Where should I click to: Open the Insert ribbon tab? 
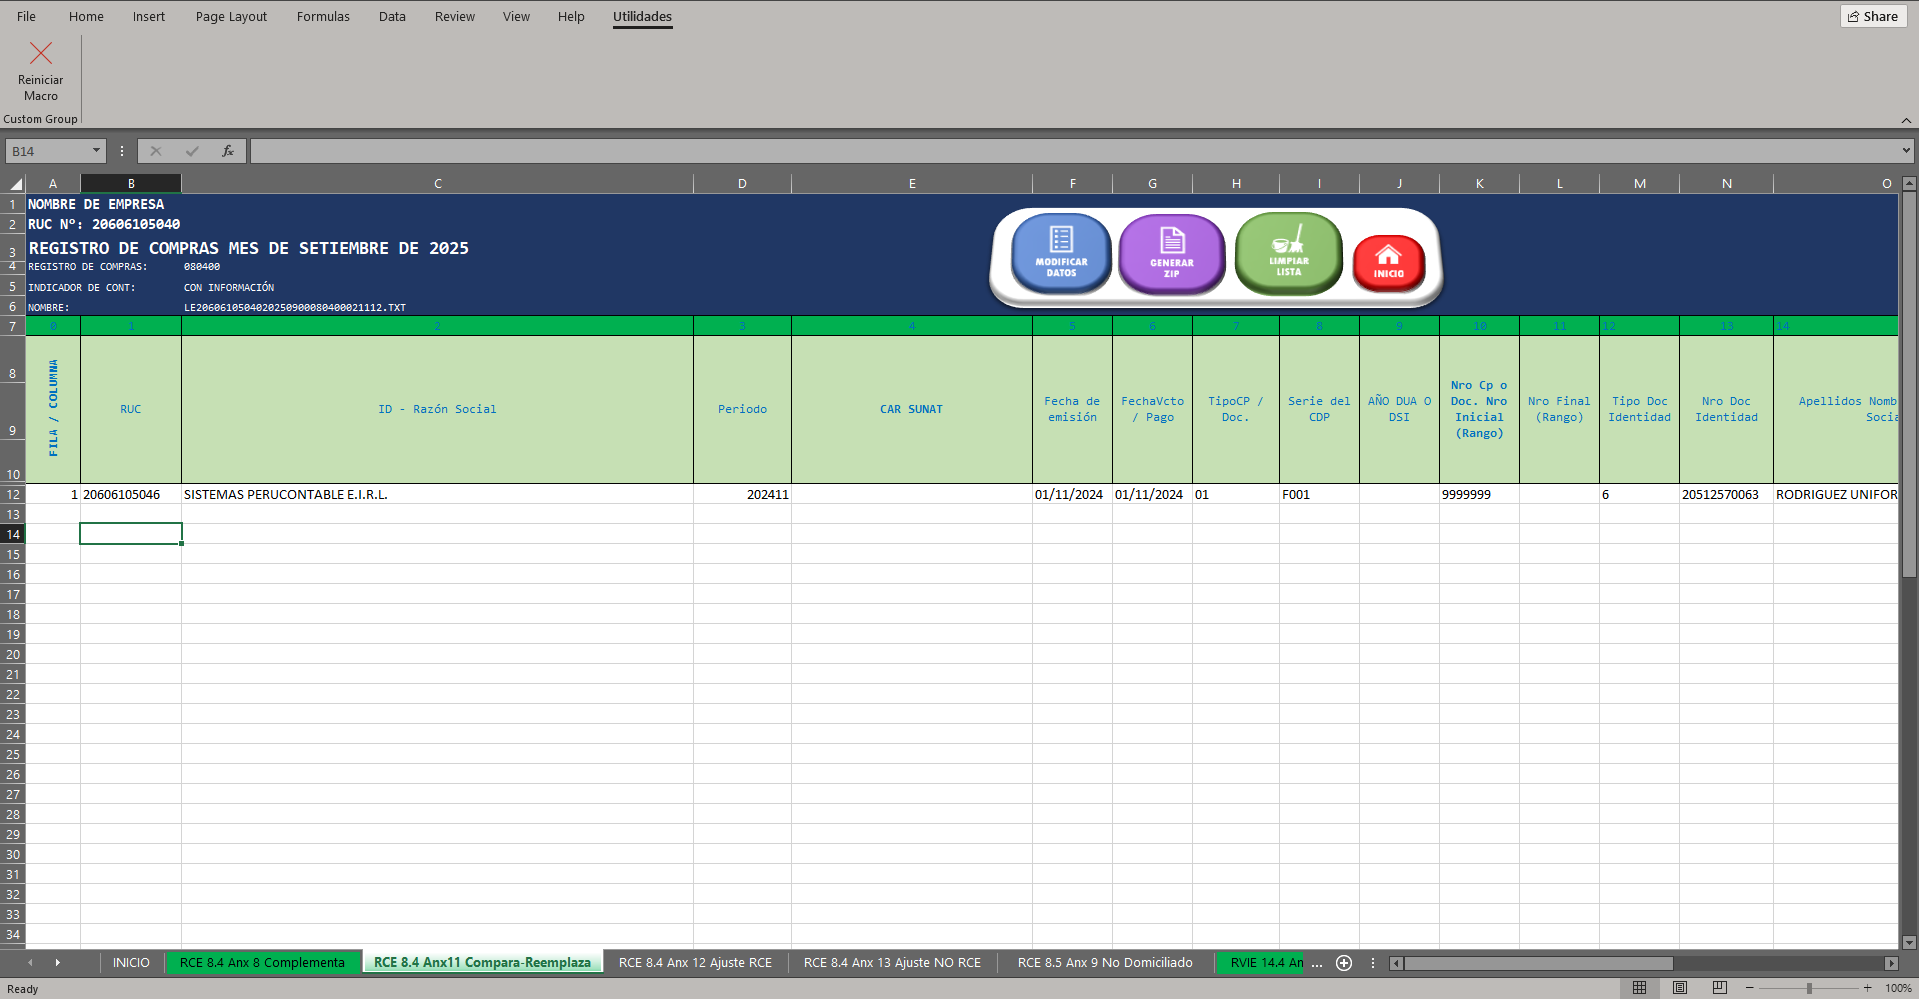coord(149,16)
